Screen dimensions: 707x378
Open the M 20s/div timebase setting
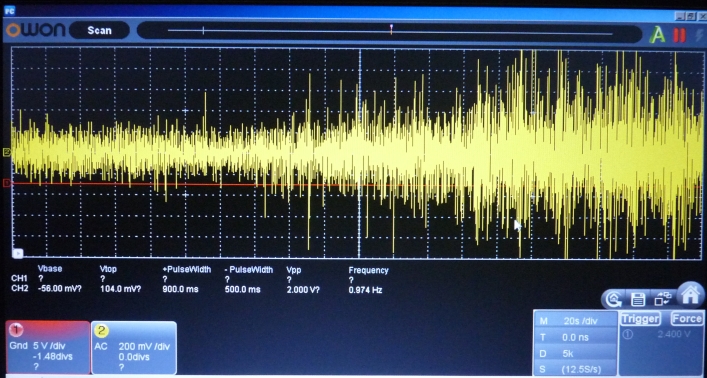[576, 321]
